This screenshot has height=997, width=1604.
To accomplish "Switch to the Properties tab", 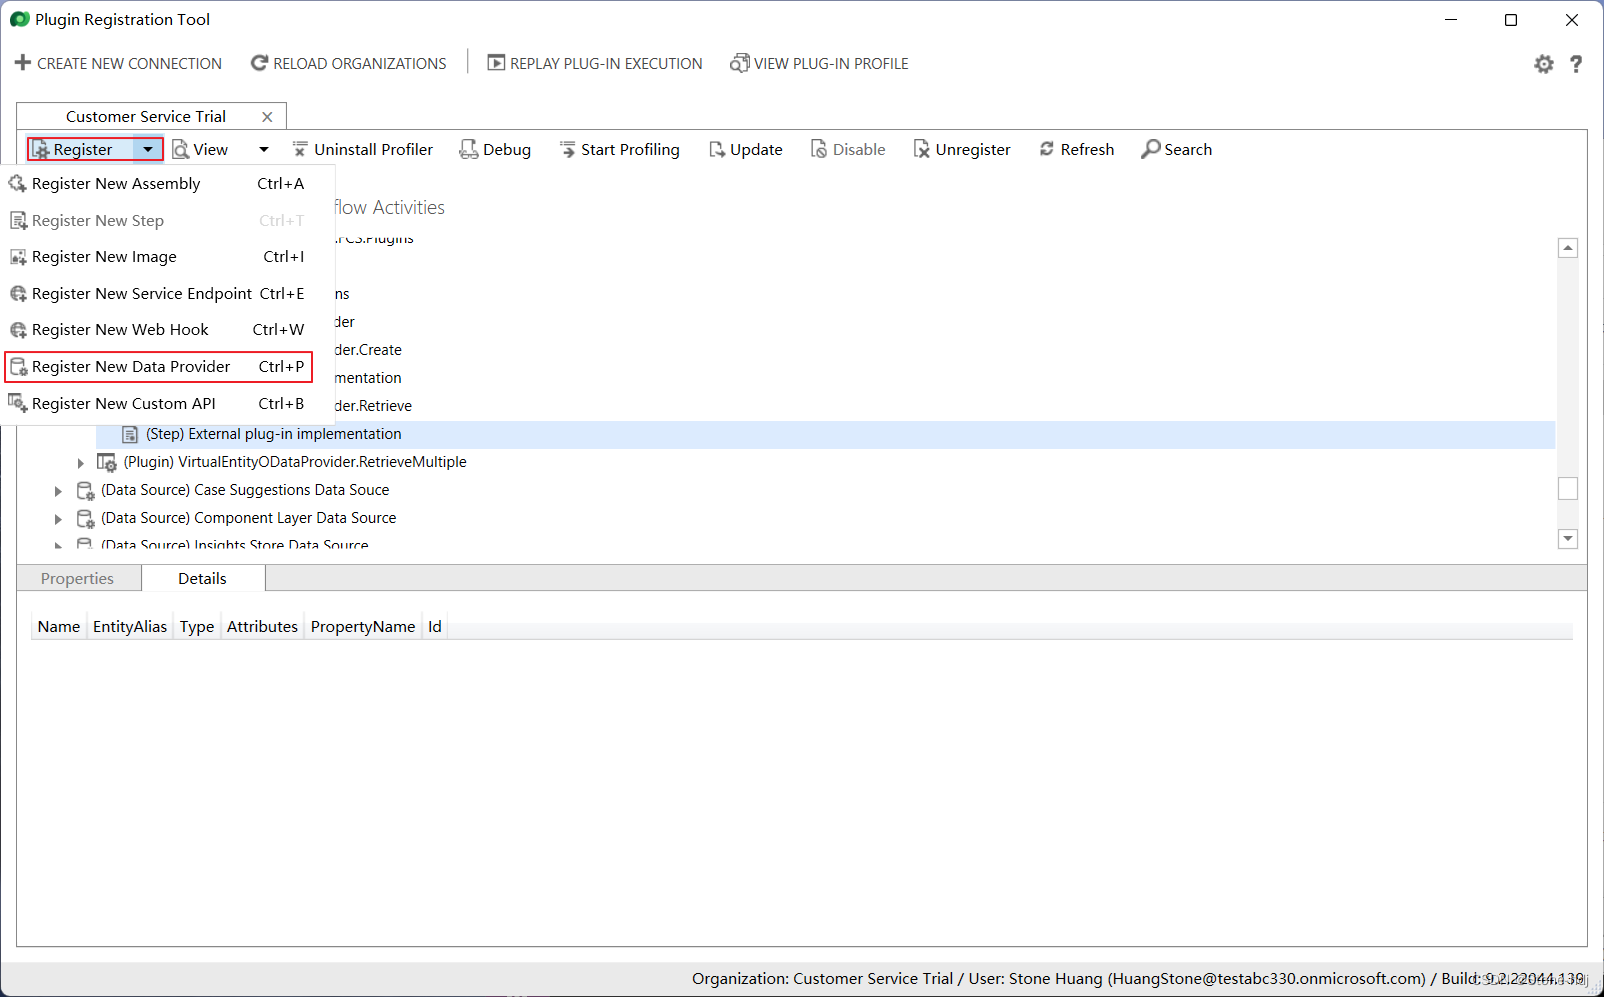I will click(77, 579).
